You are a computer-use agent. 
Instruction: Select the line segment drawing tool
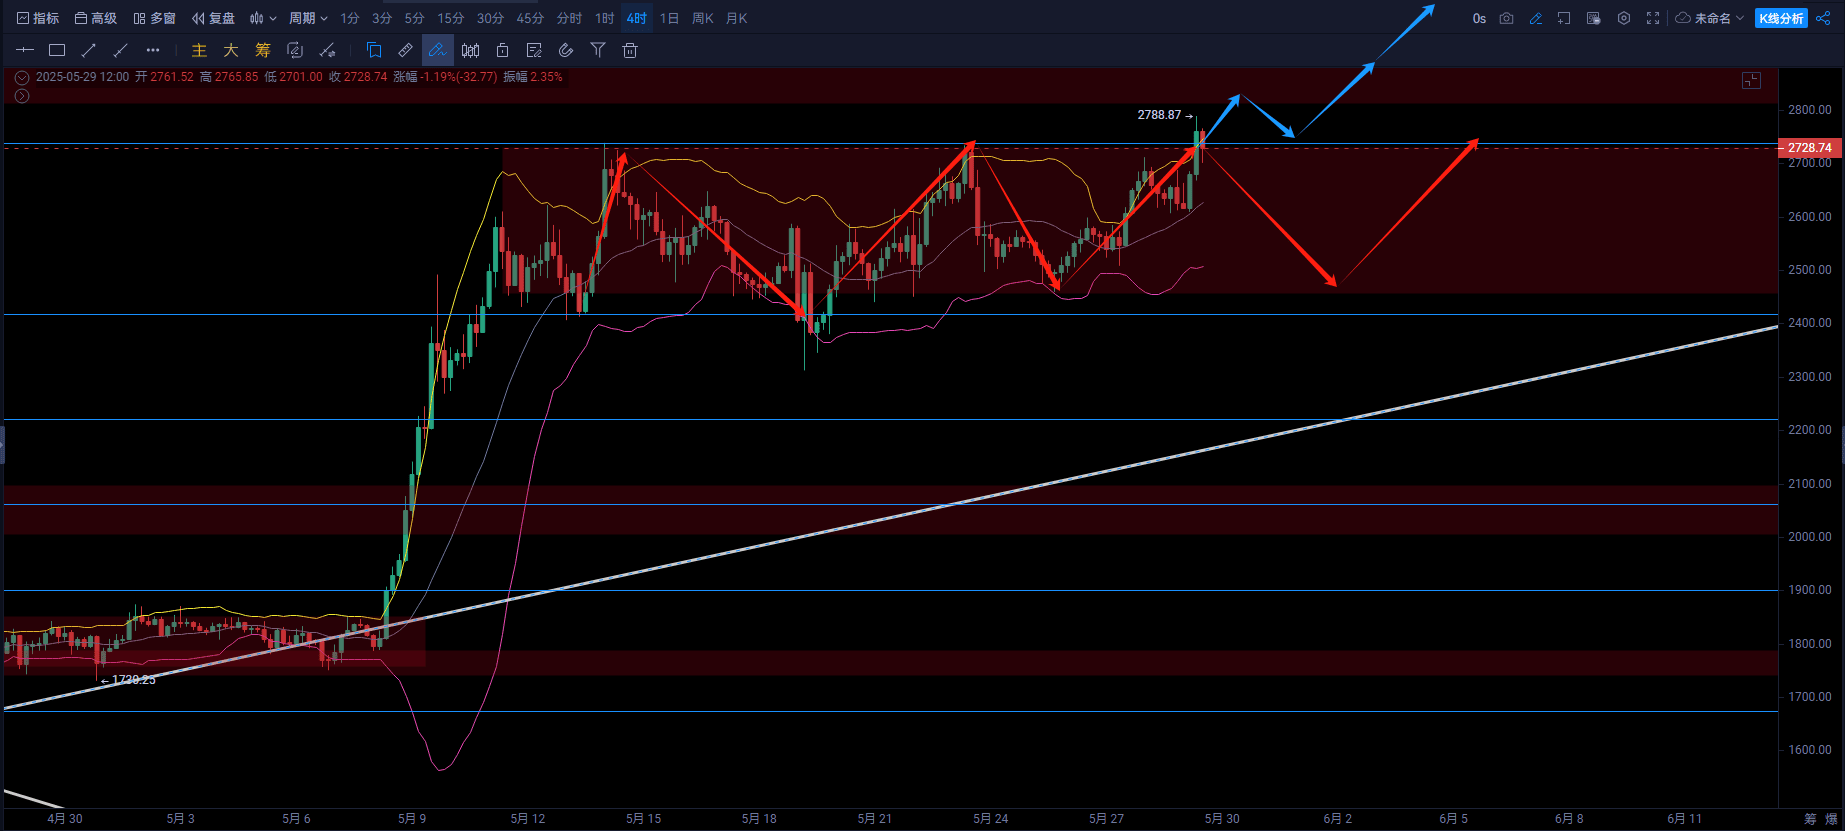tap(121, 50)
